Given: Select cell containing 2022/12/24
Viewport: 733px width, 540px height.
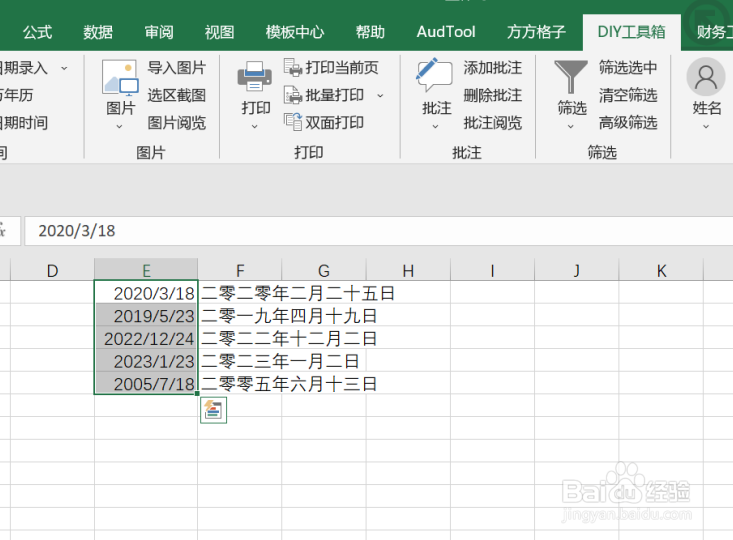Looking at the screenshot, I should (x=146, y=338).
